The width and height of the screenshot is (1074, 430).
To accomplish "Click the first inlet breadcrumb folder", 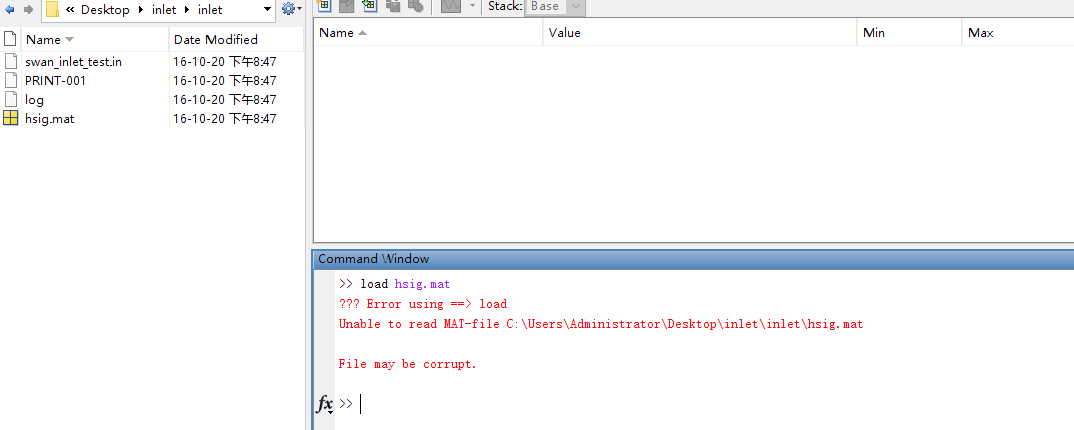I will coord(164,10).
